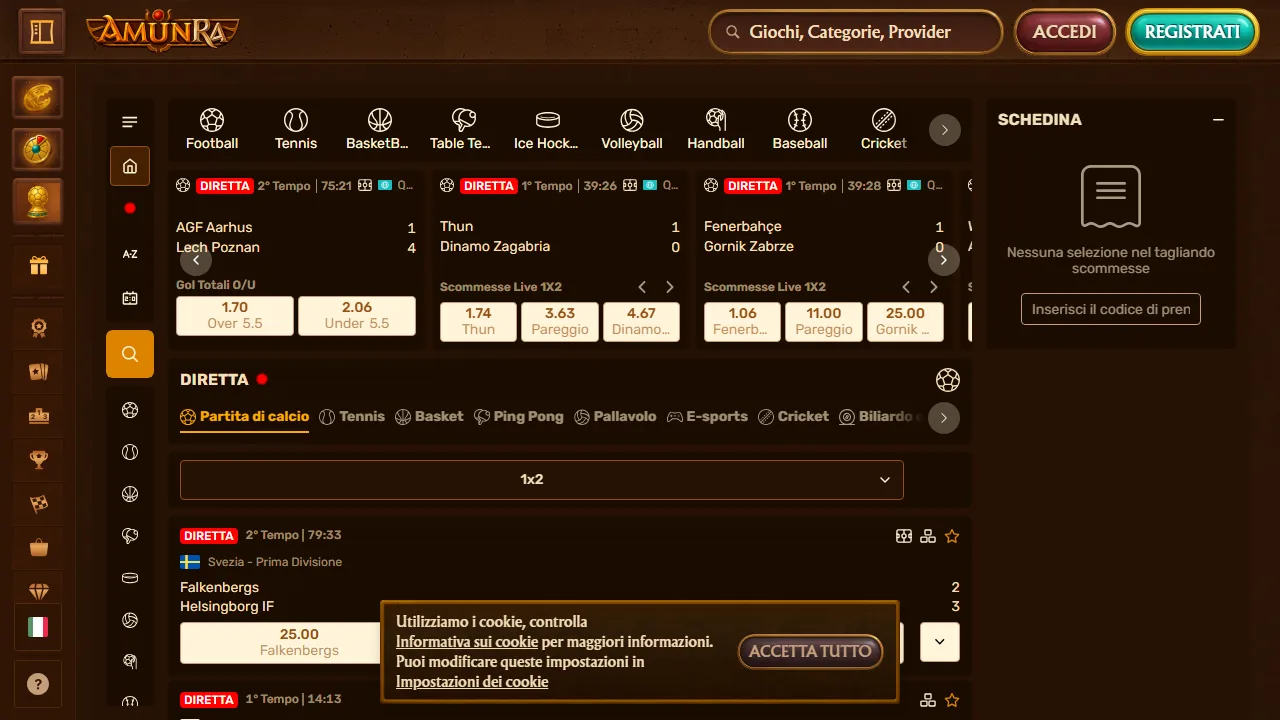Open Impostazioni dei cookie link

[472, 682]
